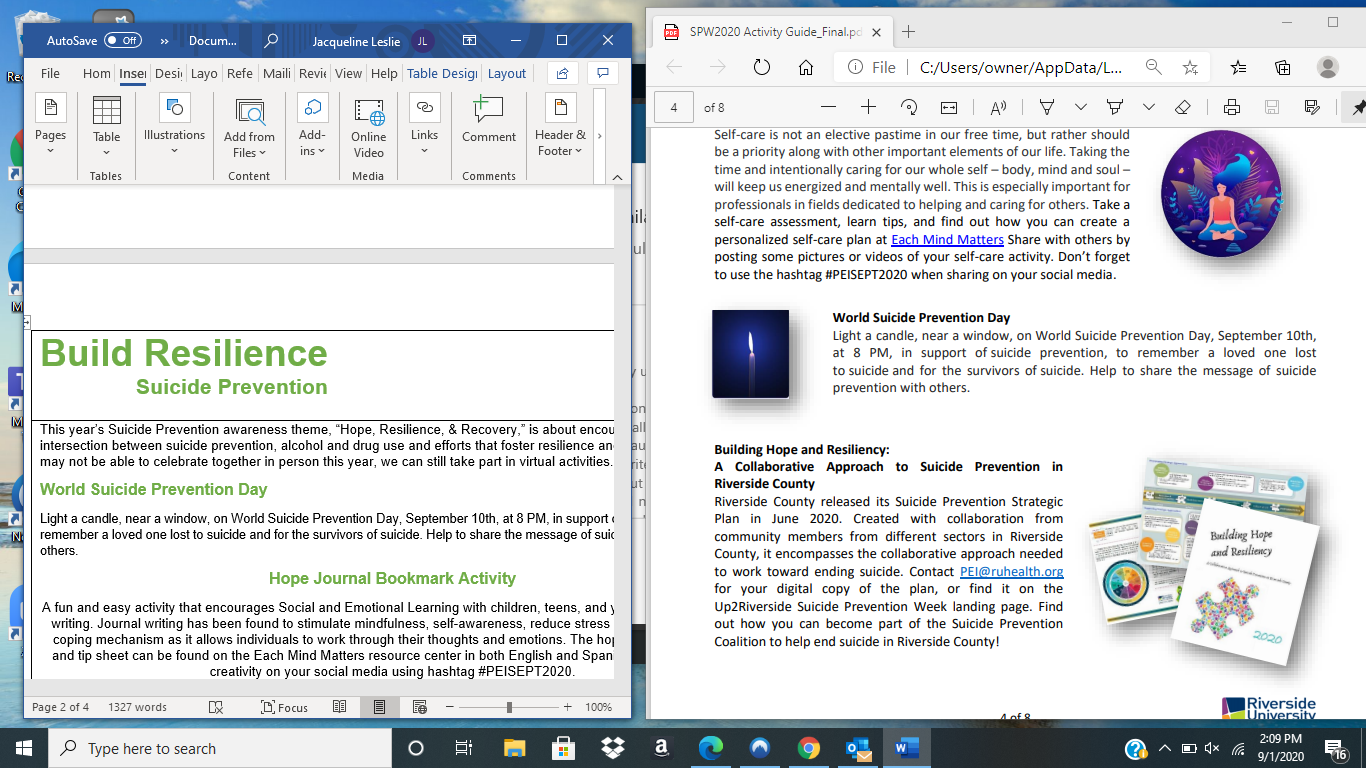This screenshot has height=768, width=1366.
Task: Toggle the AutoSave switch in Word
Action: pos(122,41)
